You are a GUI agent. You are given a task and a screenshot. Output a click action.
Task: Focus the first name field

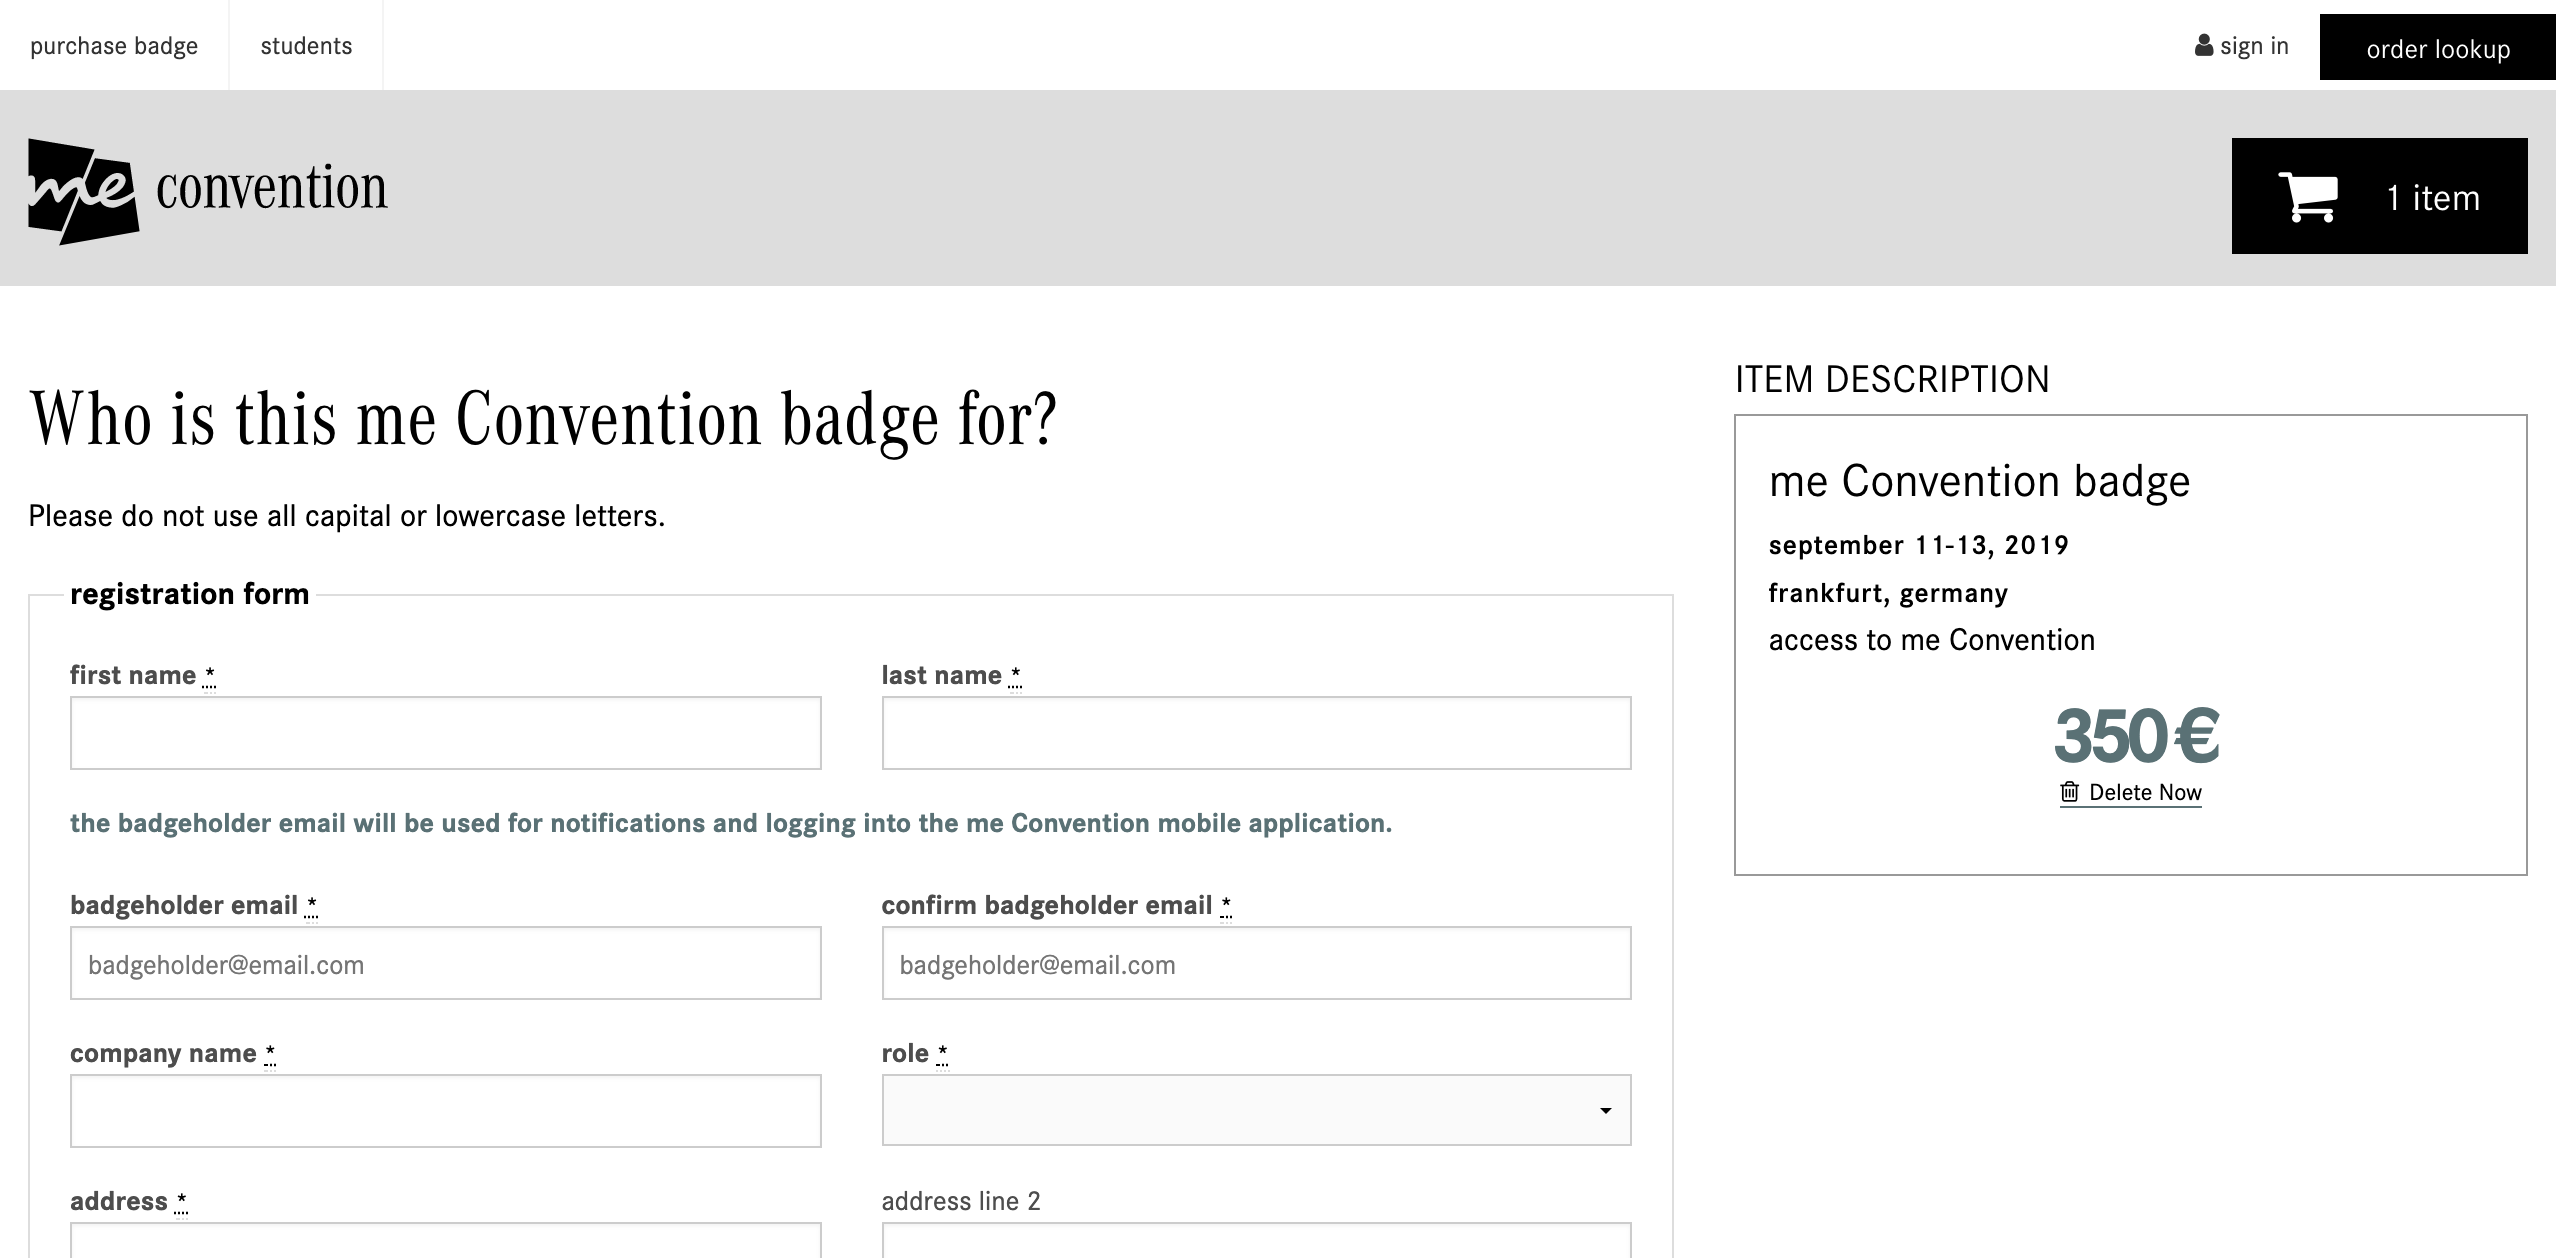click(x=445, y=733)
